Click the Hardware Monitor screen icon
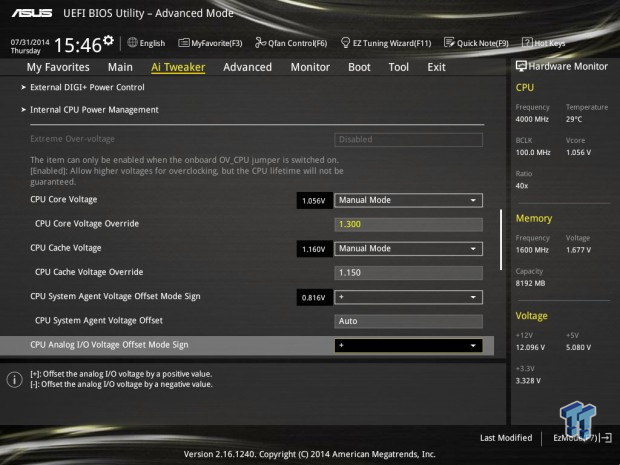 521,66
